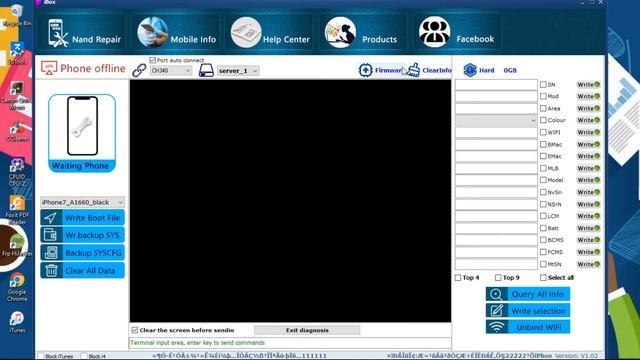
Task: Toggle Clear the screen before sending checkbox
Action: [135, 330]
